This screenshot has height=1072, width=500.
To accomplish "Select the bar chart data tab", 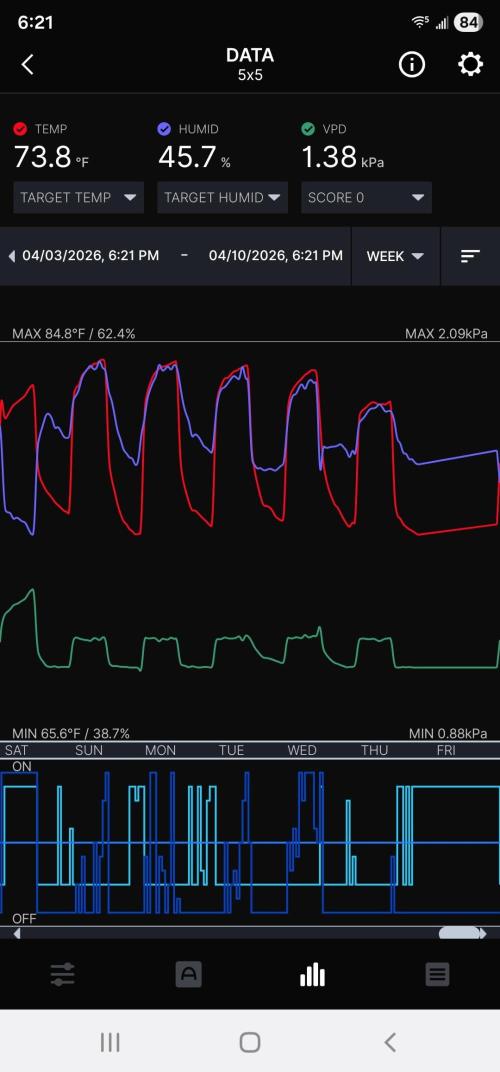I will (313, 974).
